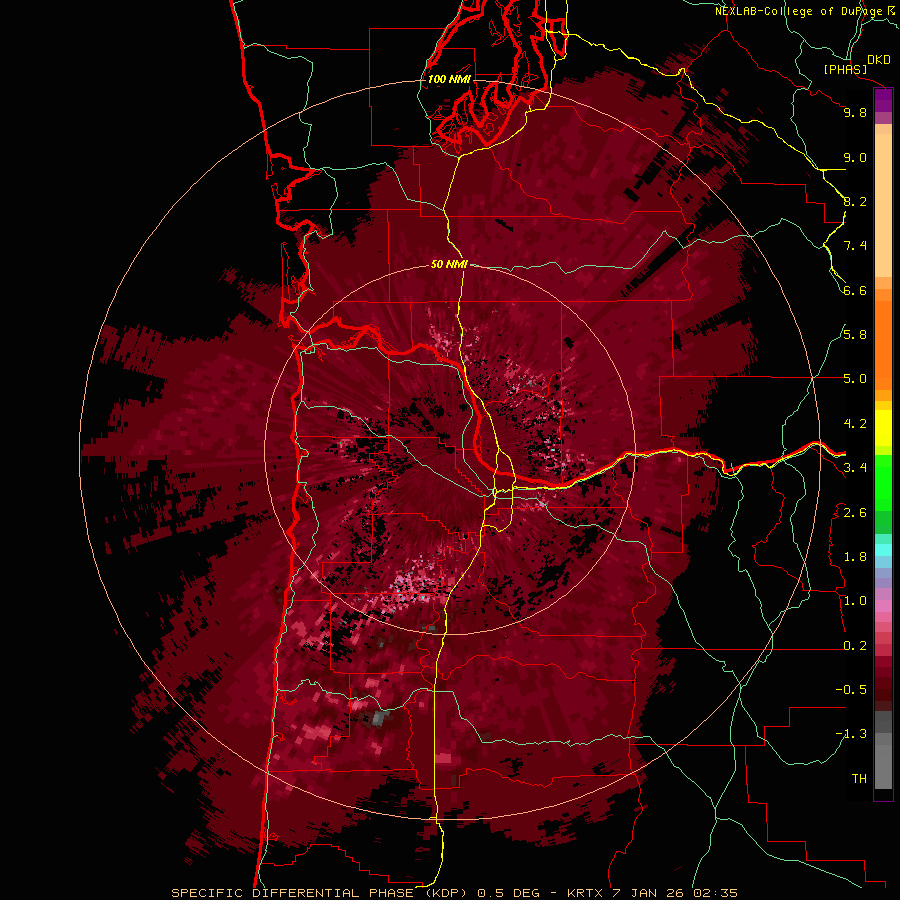
Task: Click the [PHAS] units label
Action: pos(845,69)
